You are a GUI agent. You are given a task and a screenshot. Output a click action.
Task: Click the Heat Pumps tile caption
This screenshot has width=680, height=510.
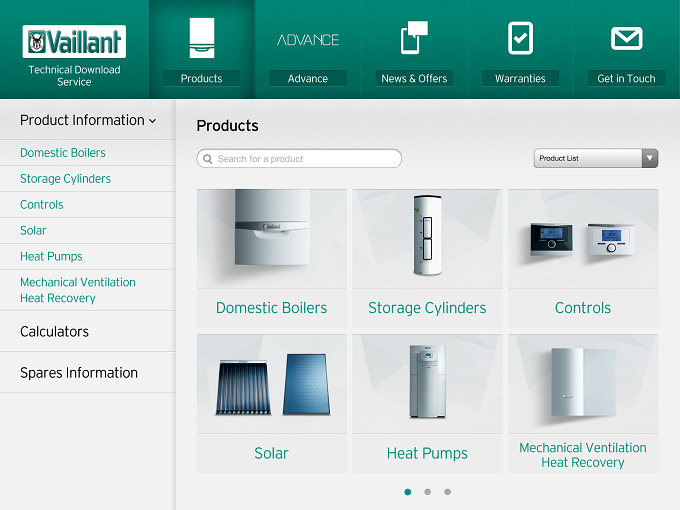427,454
